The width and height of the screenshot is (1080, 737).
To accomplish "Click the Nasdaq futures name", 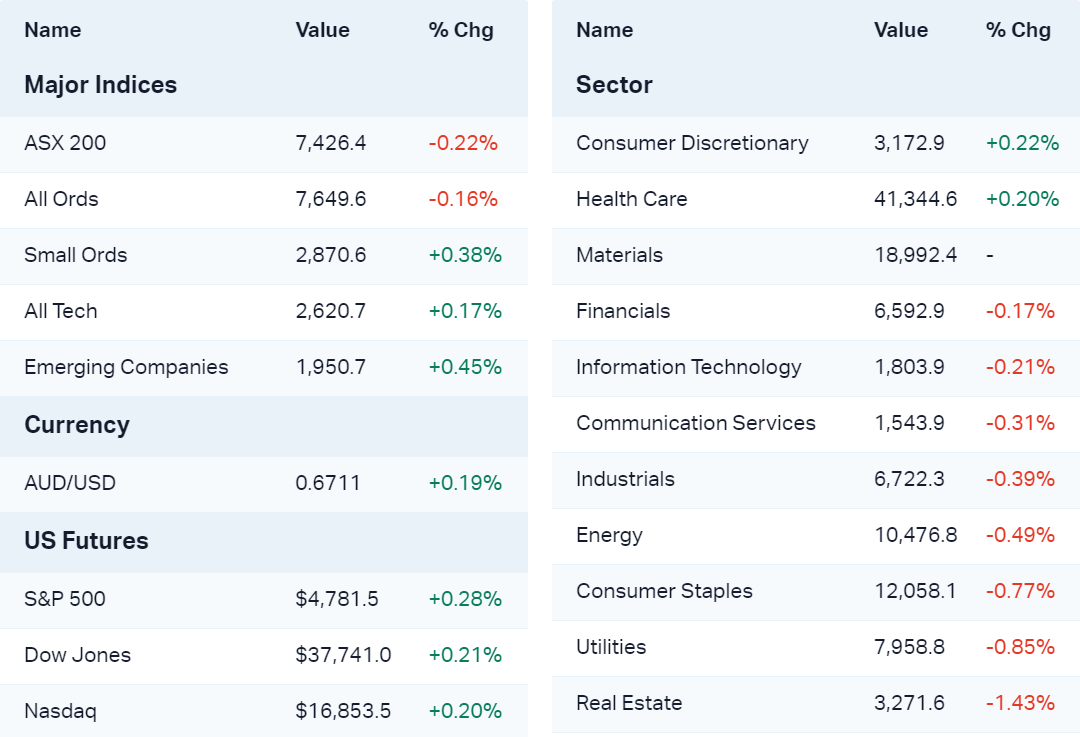I will point(61,711).
